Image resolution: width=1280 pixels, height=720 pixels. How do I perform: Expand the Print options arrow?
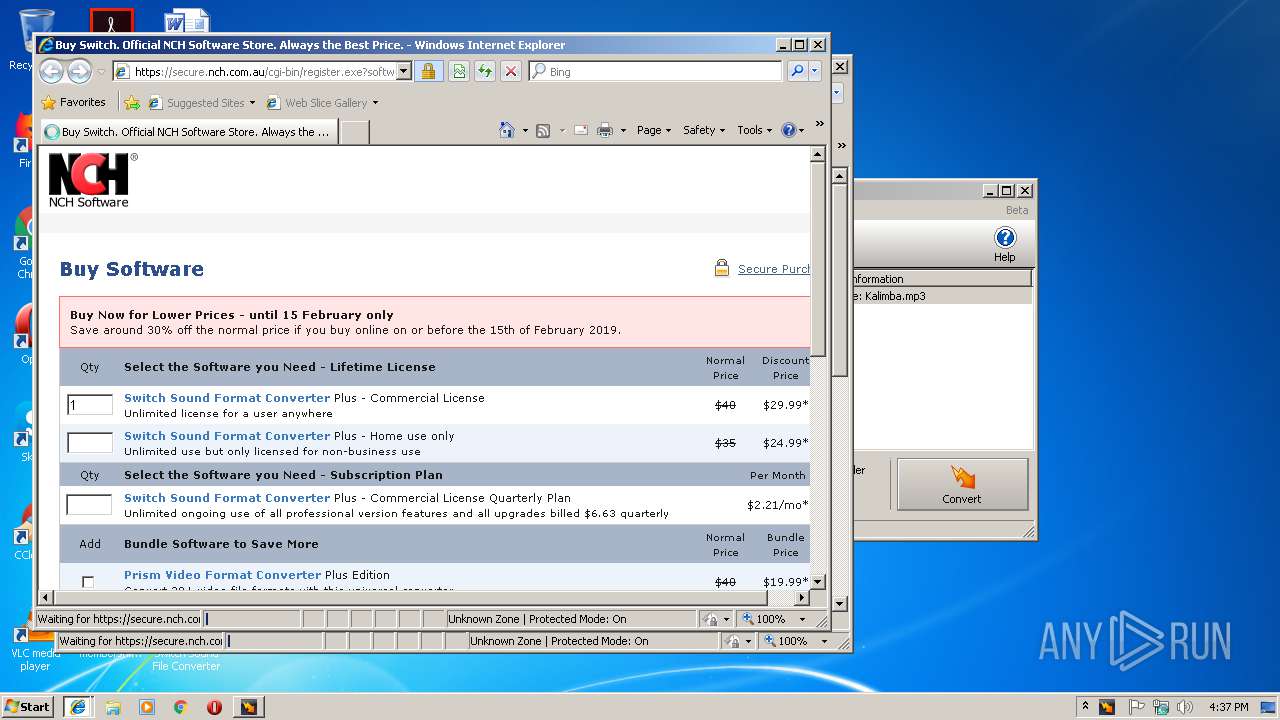[x=623, y=130]
